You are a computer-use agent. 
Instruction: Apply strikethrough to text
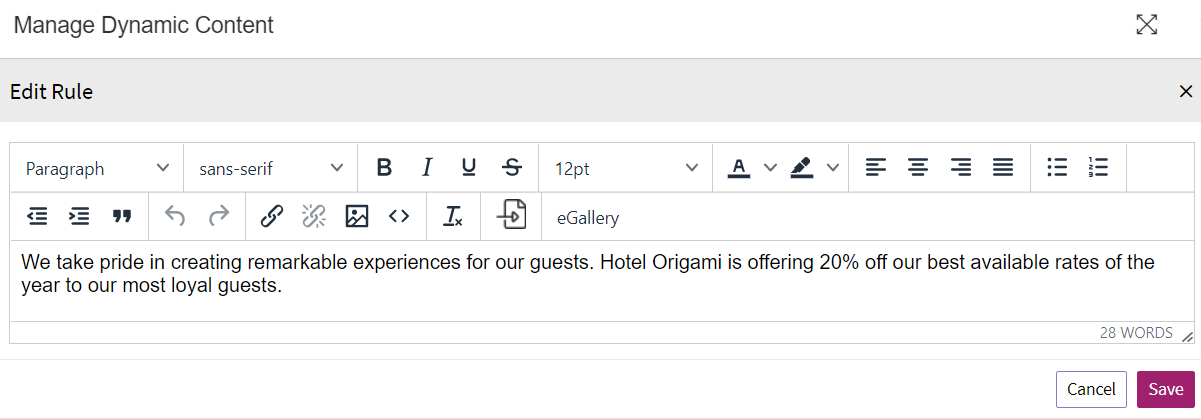pyautogui.click(x=511, y=168)
